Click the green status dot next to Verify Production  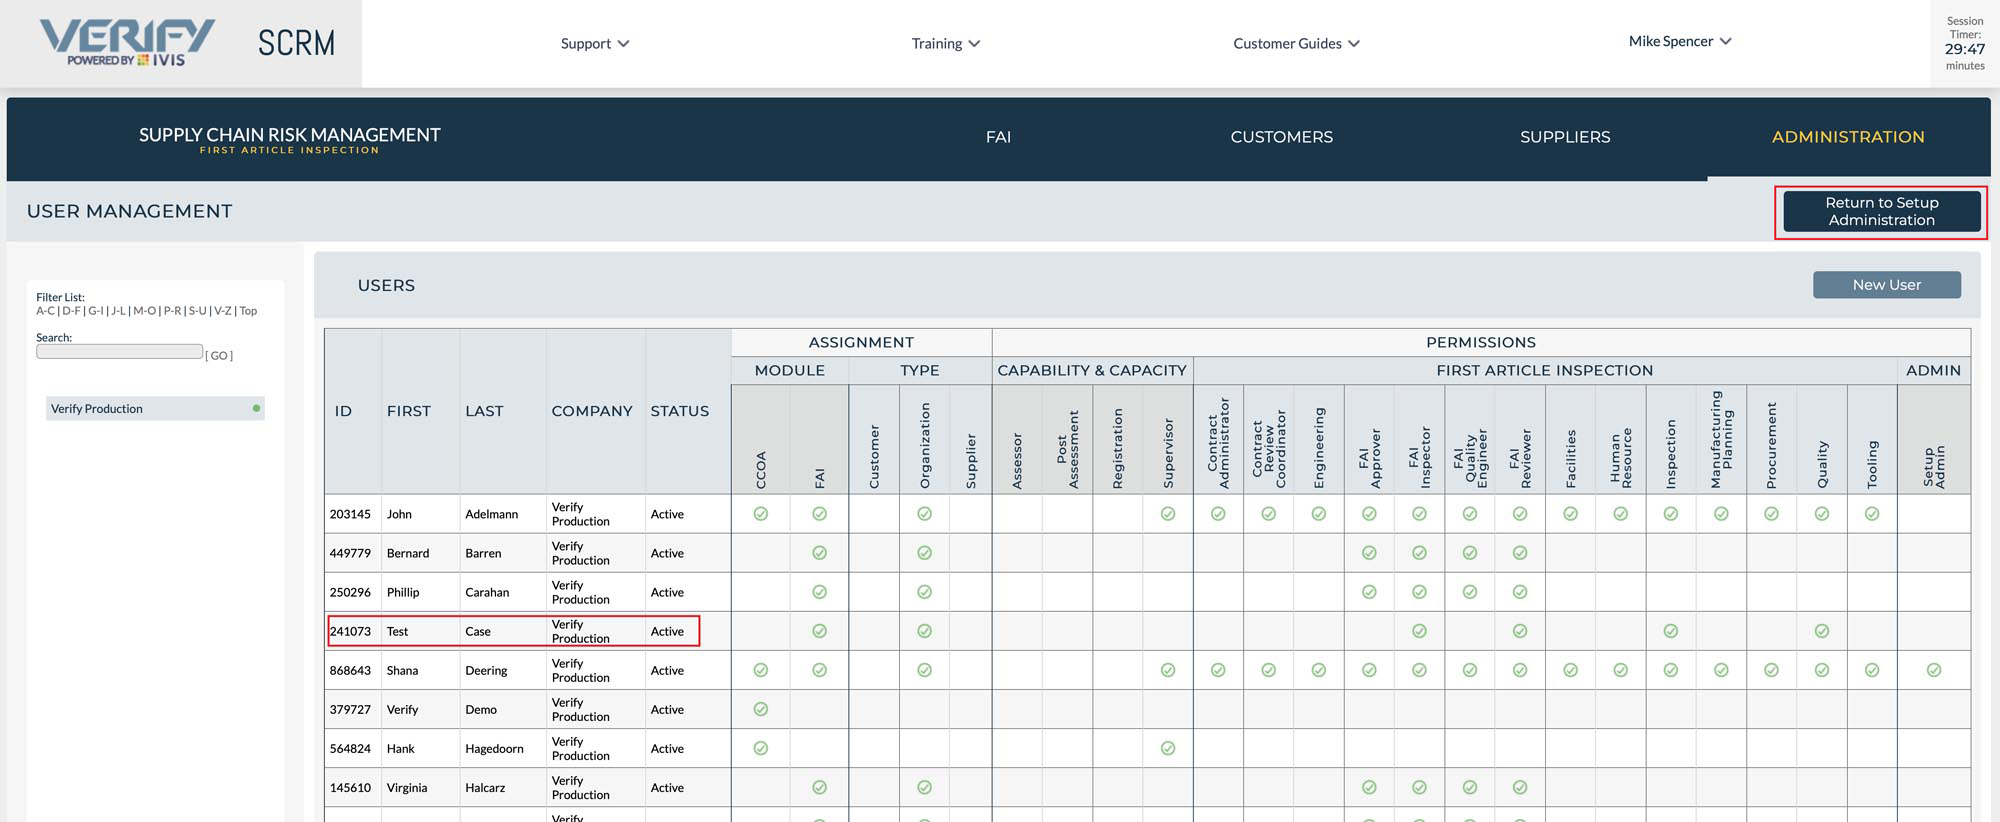257,408
